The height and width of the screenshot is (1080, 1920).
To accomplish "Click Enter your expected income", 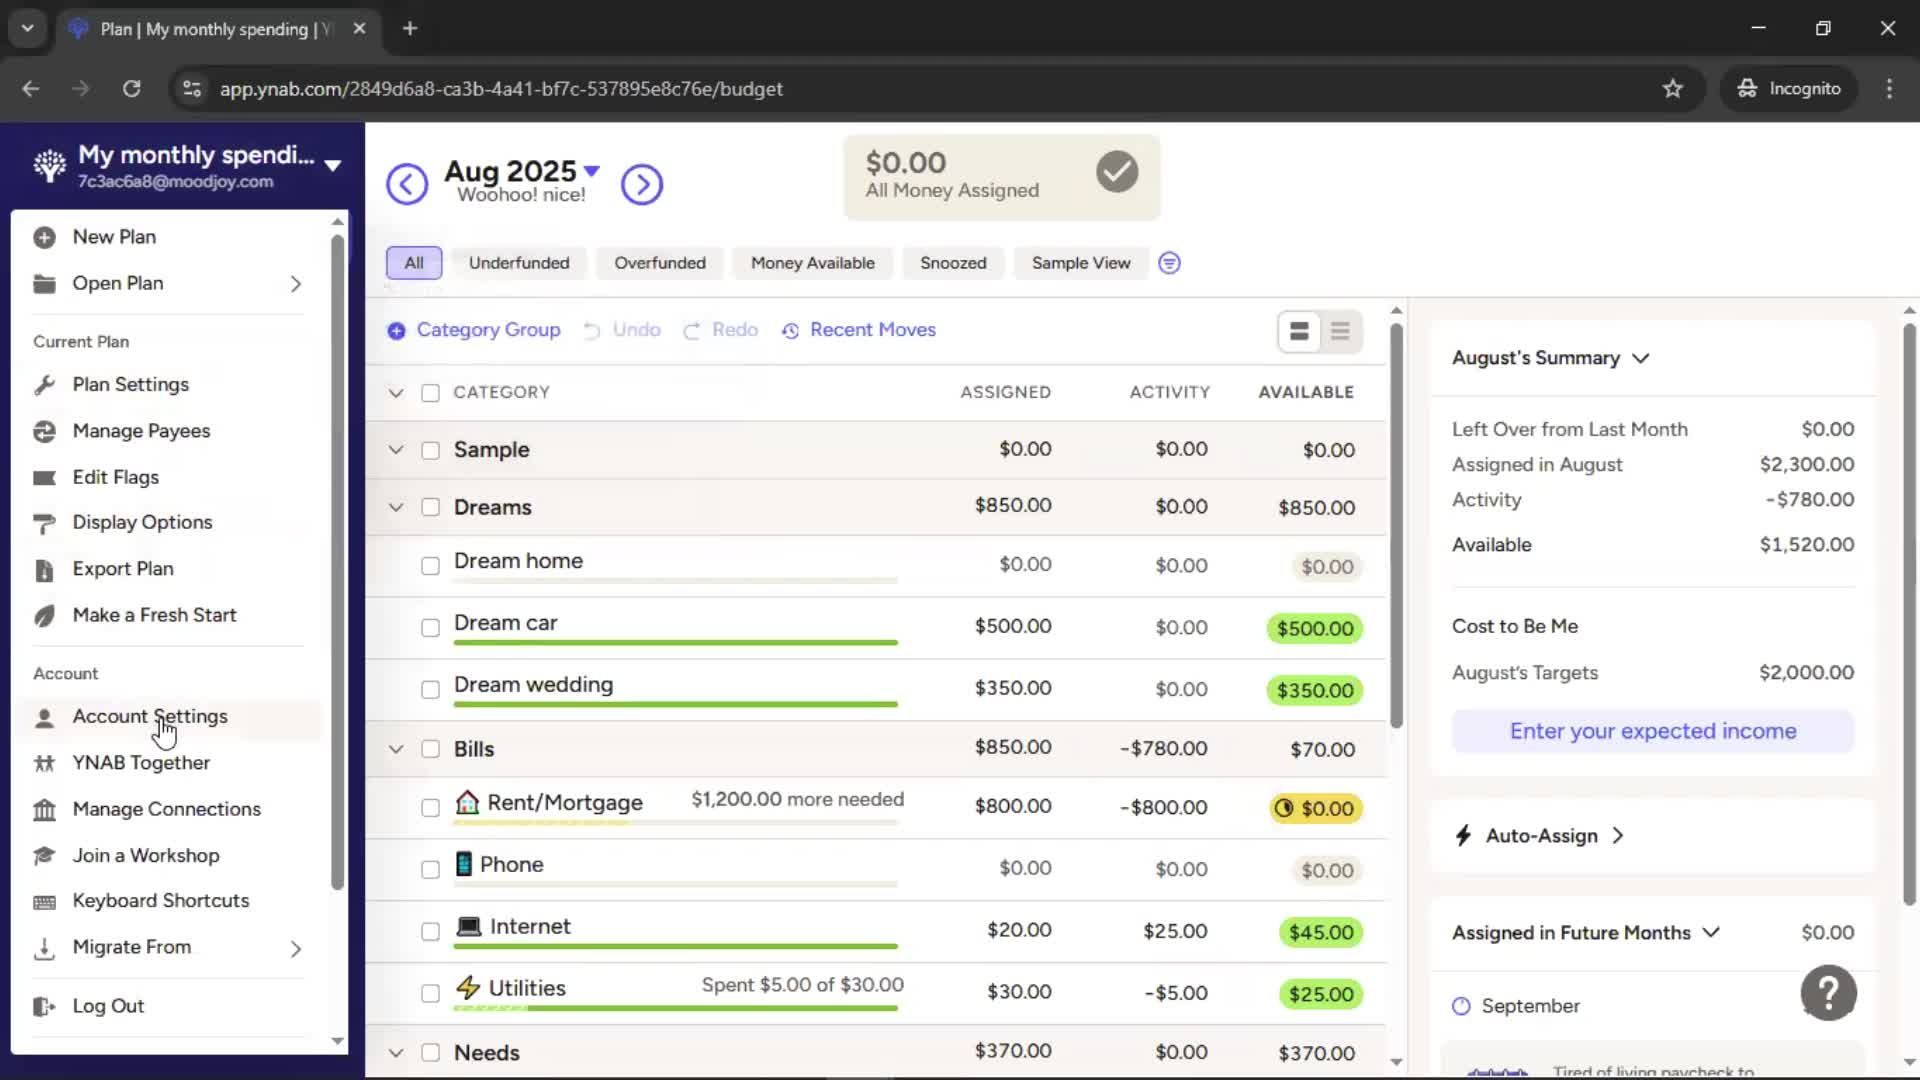I will point(1653,731).
